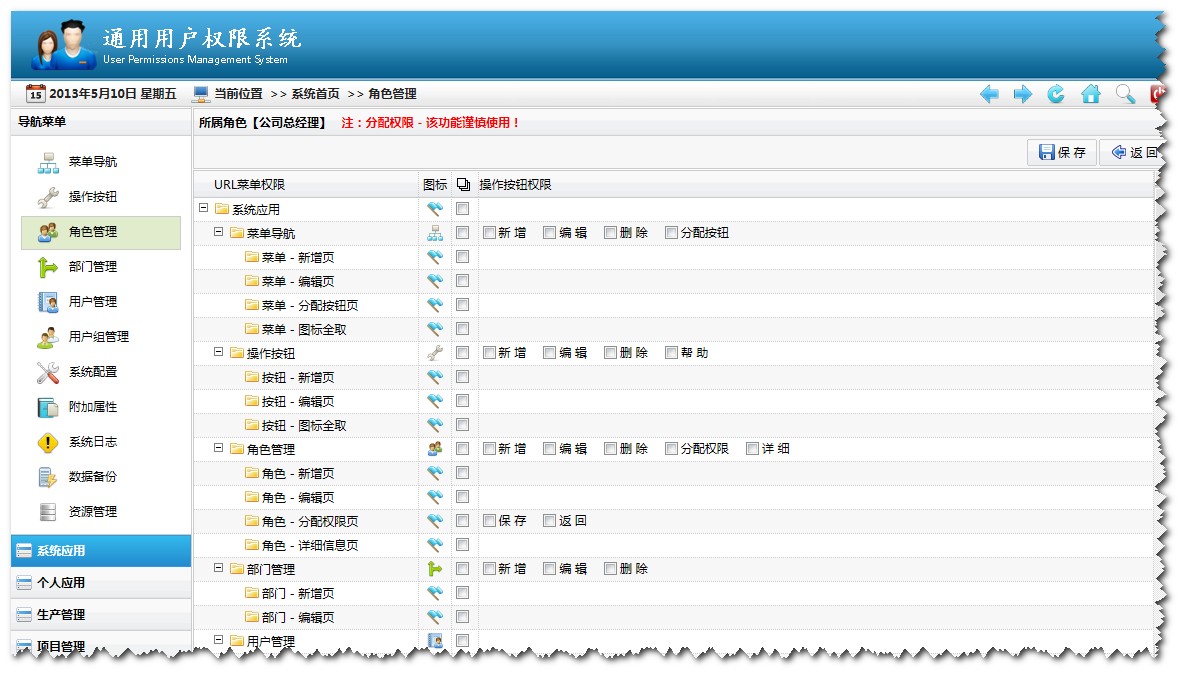Viewport: 1185px width, 676px height.
Task: Tick the 帮助 checkbox under 操作按钮
Action: 672,352
